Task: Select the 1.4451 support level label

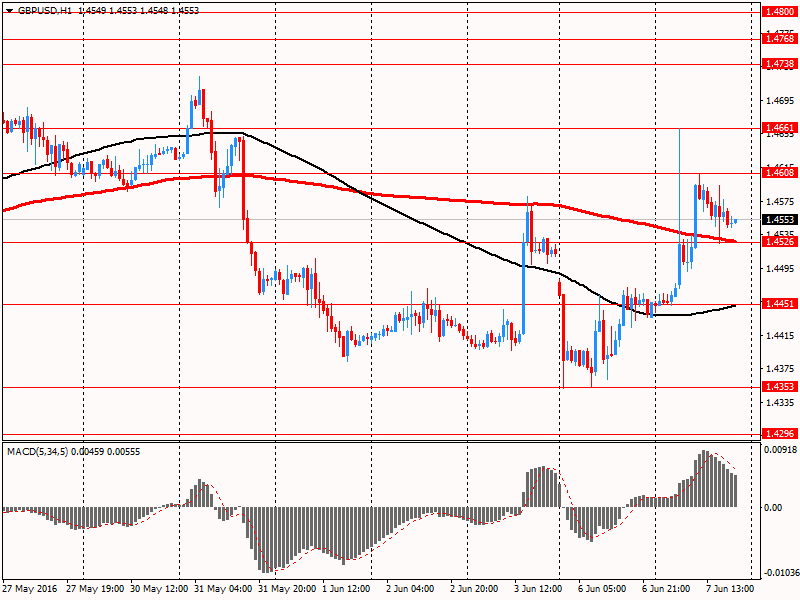Action: click(779, 304)
